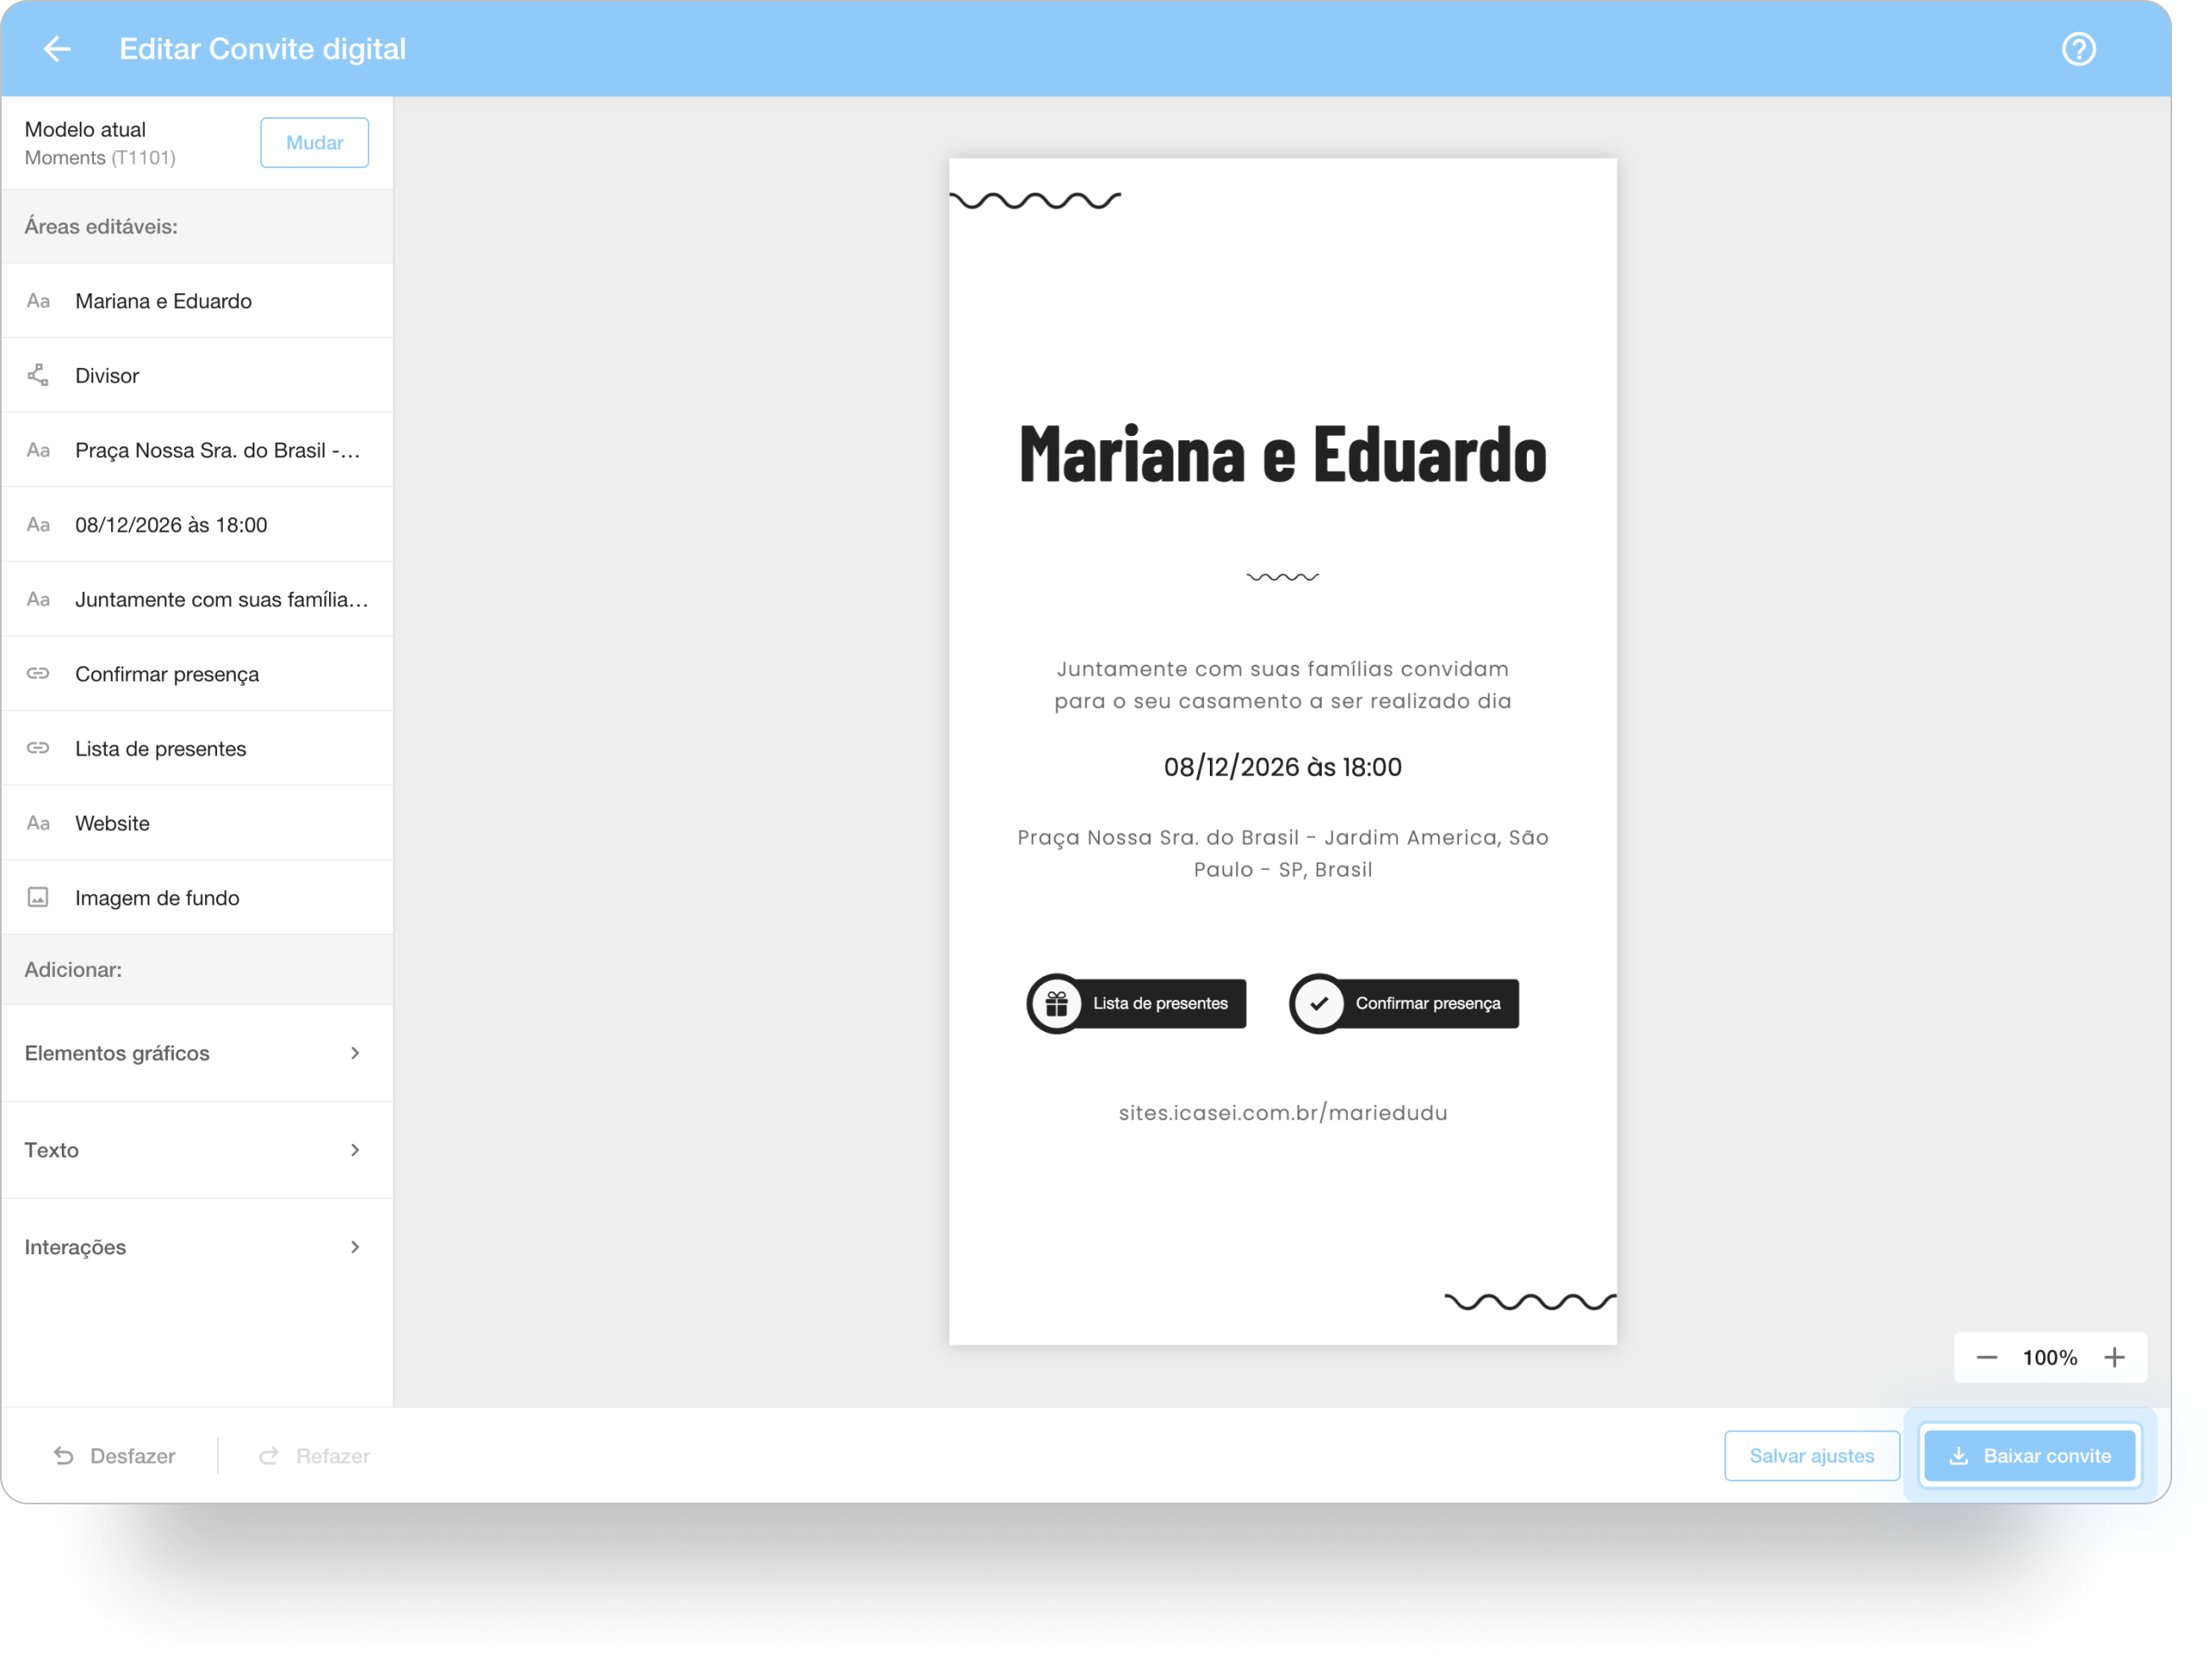
Task: Select the link icon for Confirmar presença
Action: coord(38,673)
